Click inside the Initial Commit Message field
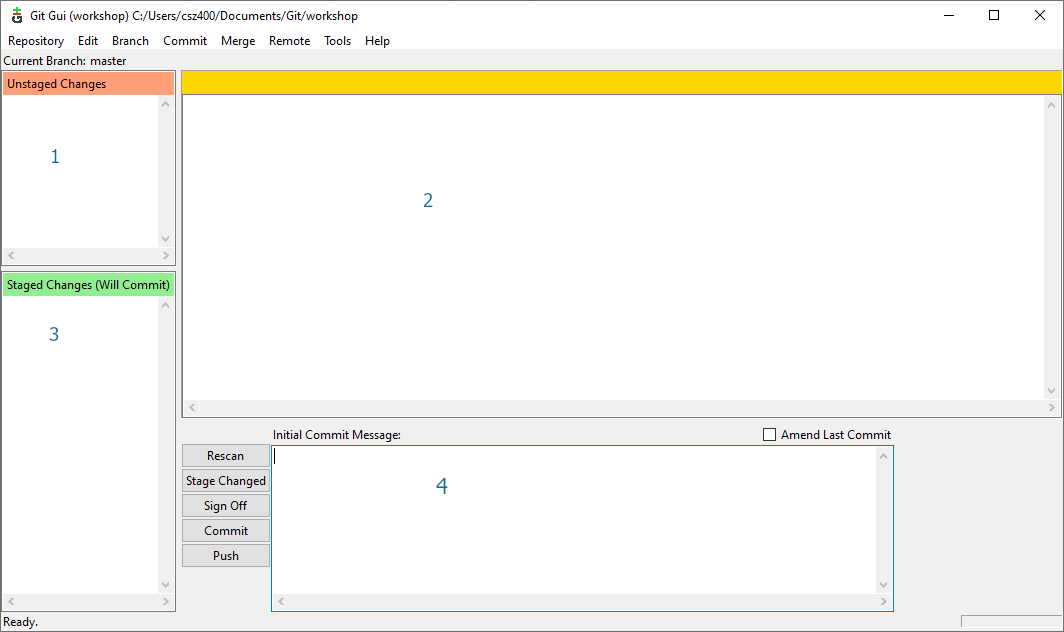Image resolution: width=1064 pixels, height=632 pixels. pos(575,520)
